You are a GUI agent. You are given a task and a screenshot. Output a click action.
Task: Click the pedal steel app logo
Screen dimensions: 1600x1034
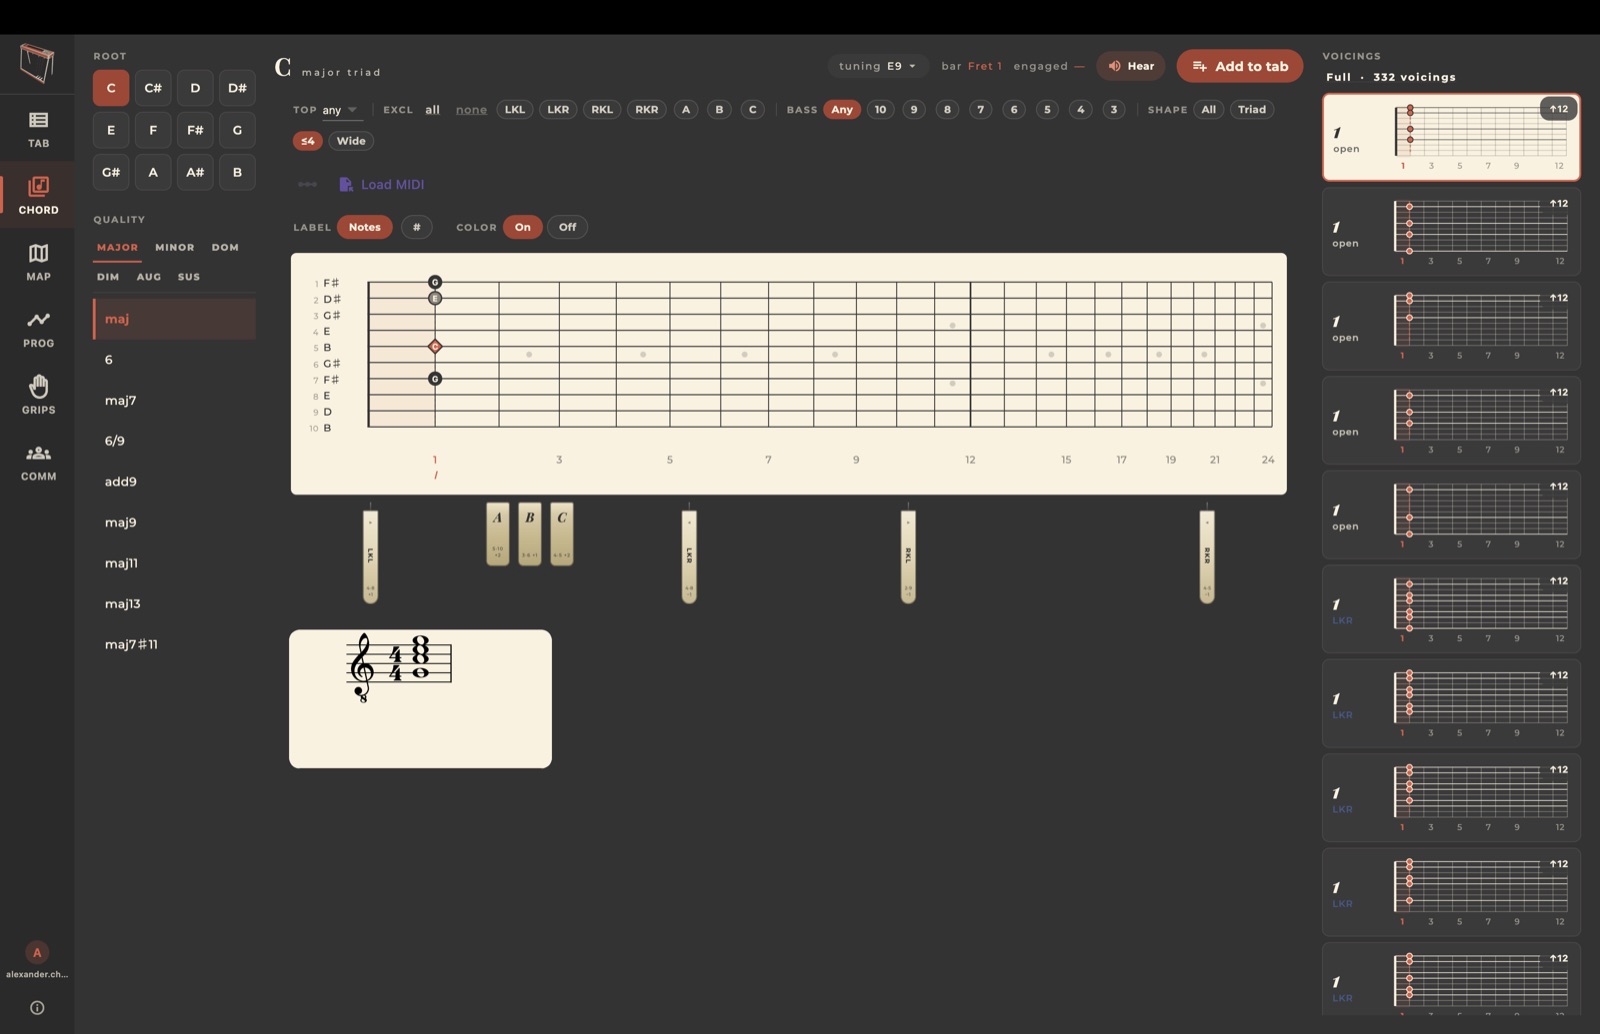[x=37, y=64]
